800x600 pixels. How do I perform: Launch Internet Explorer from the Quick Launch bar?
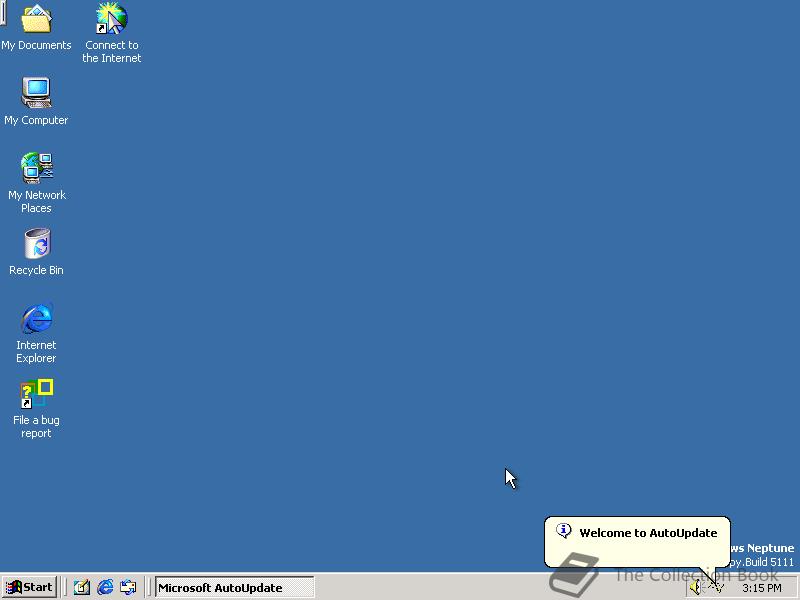click(x=104, y=587)
